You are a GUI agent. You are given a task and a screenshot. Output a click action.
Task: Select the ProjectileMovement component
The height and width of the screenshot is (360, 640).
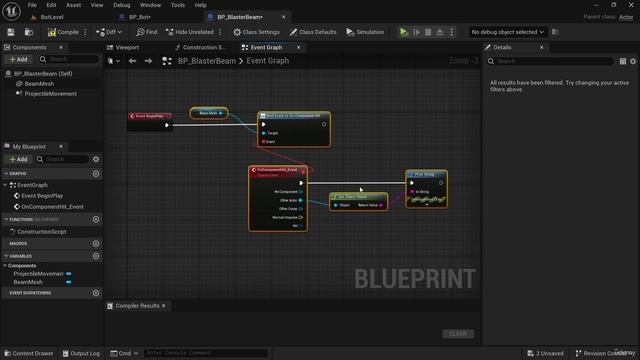click(50, 93)
